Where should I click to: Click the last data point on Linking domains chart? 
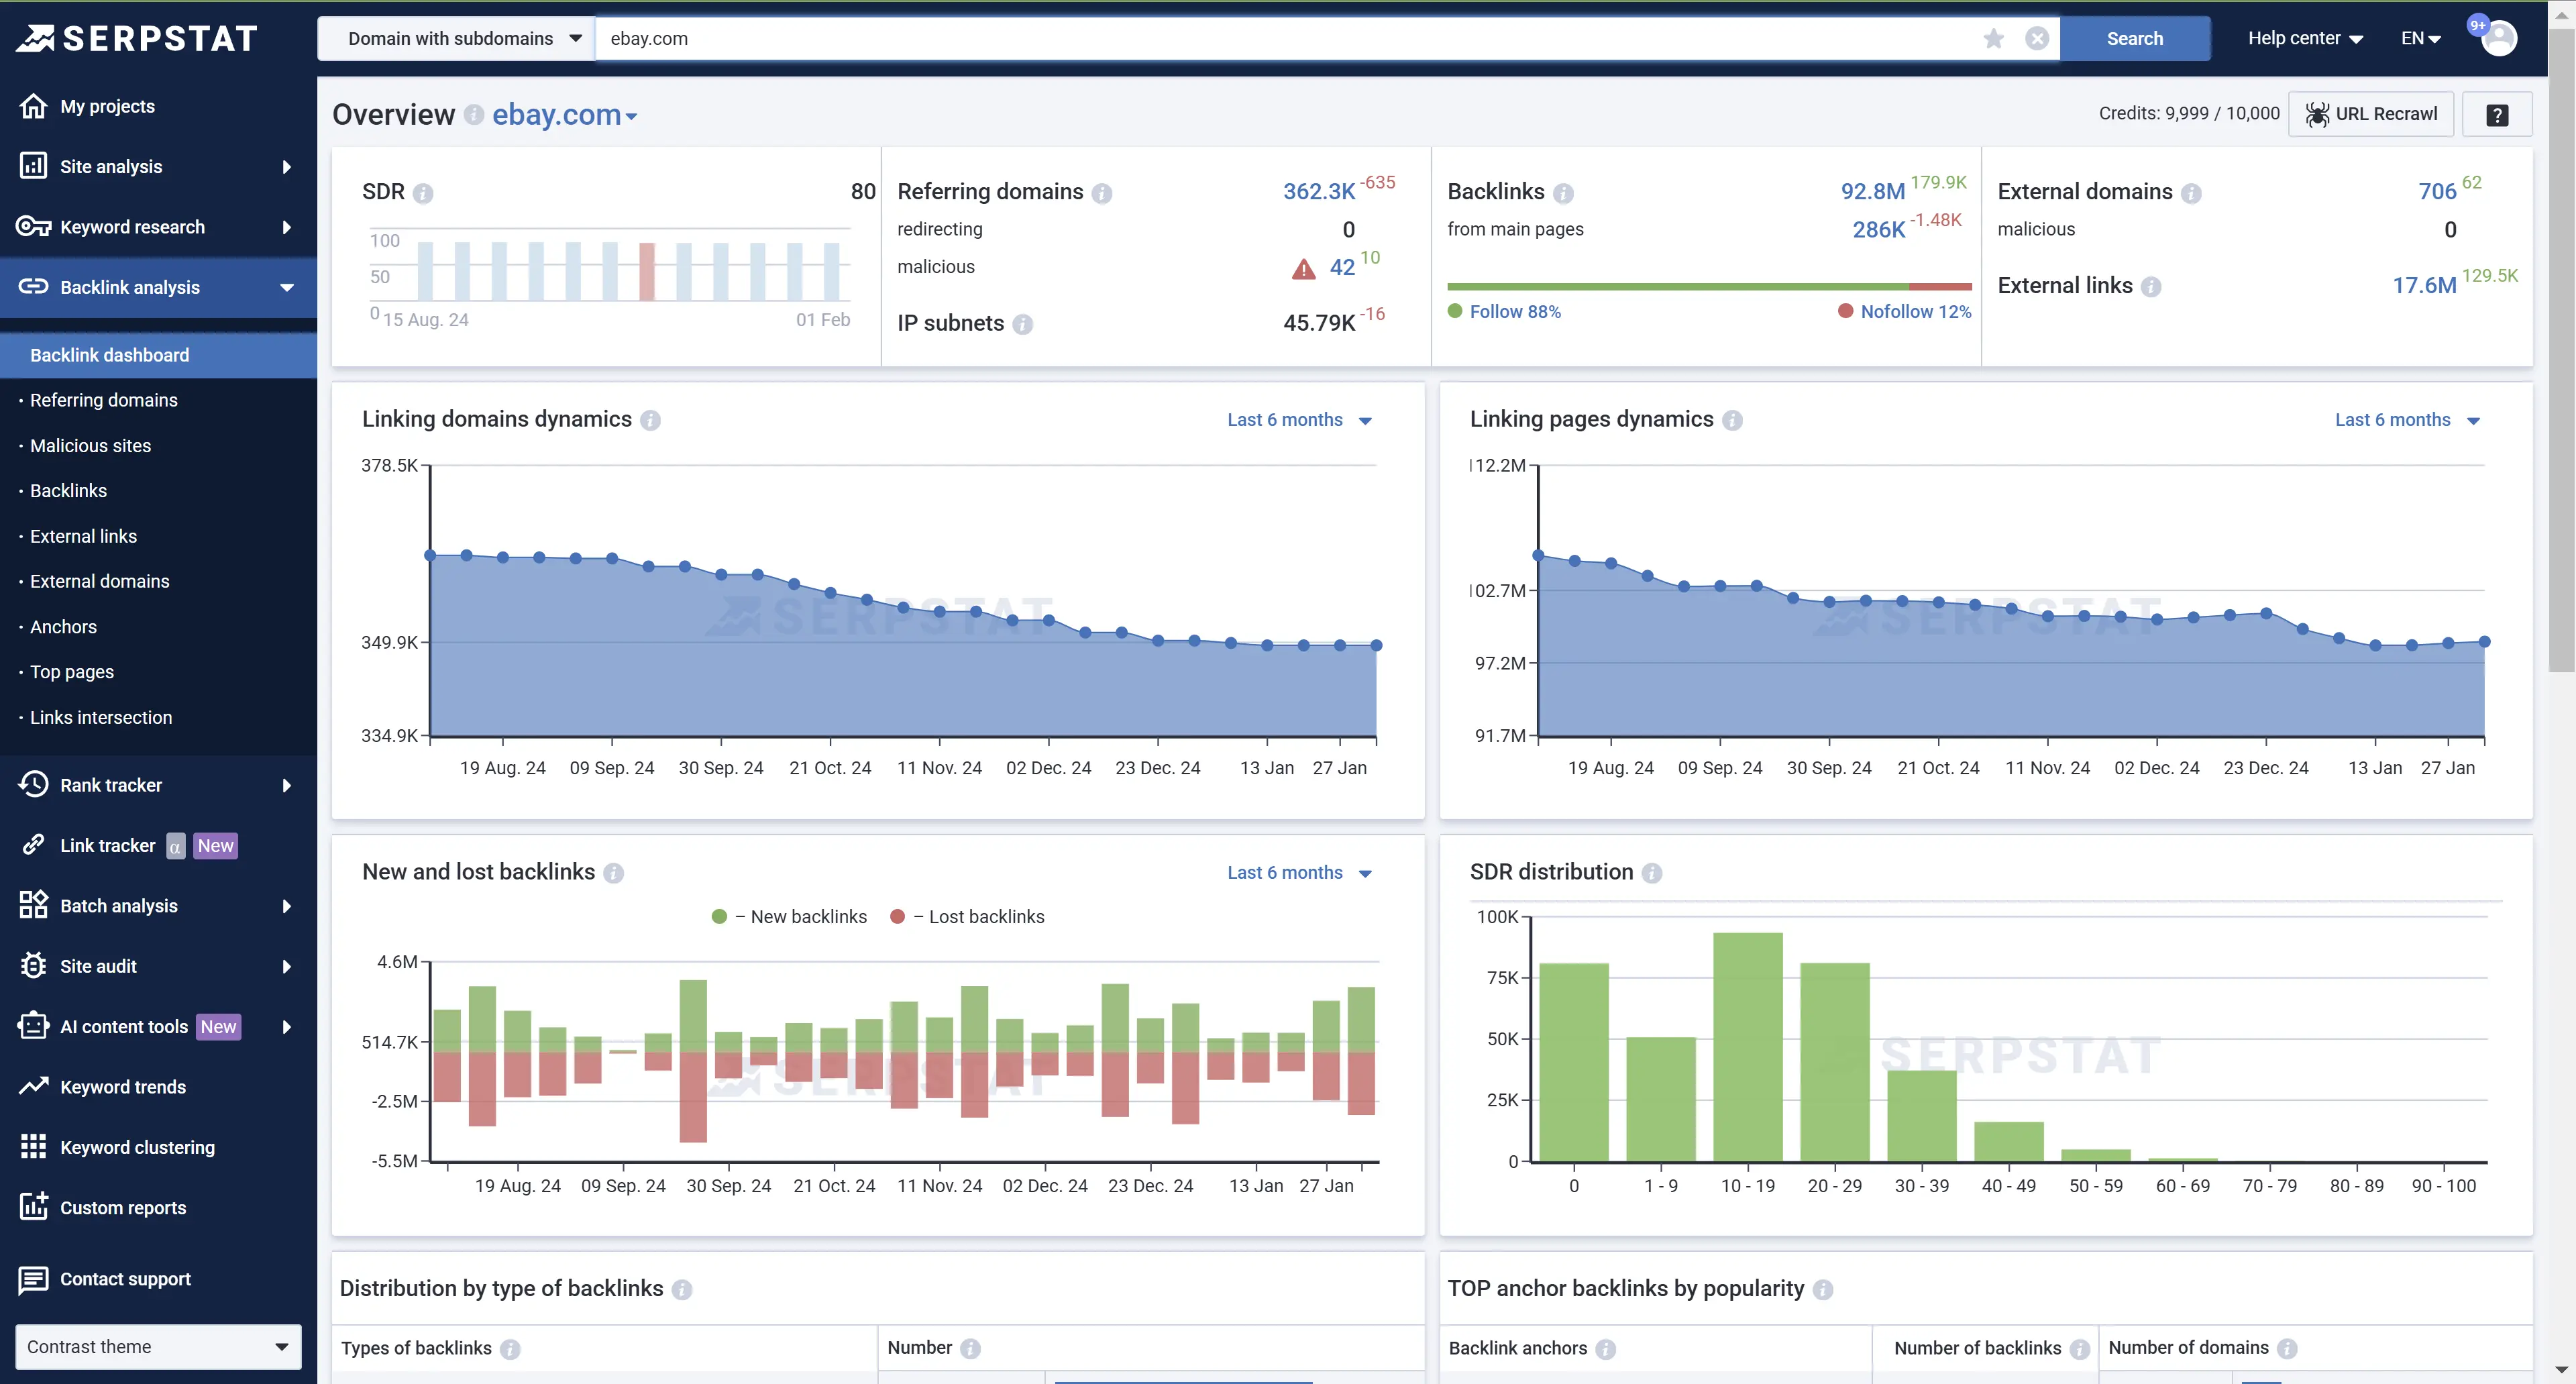tap(1376, 645)
